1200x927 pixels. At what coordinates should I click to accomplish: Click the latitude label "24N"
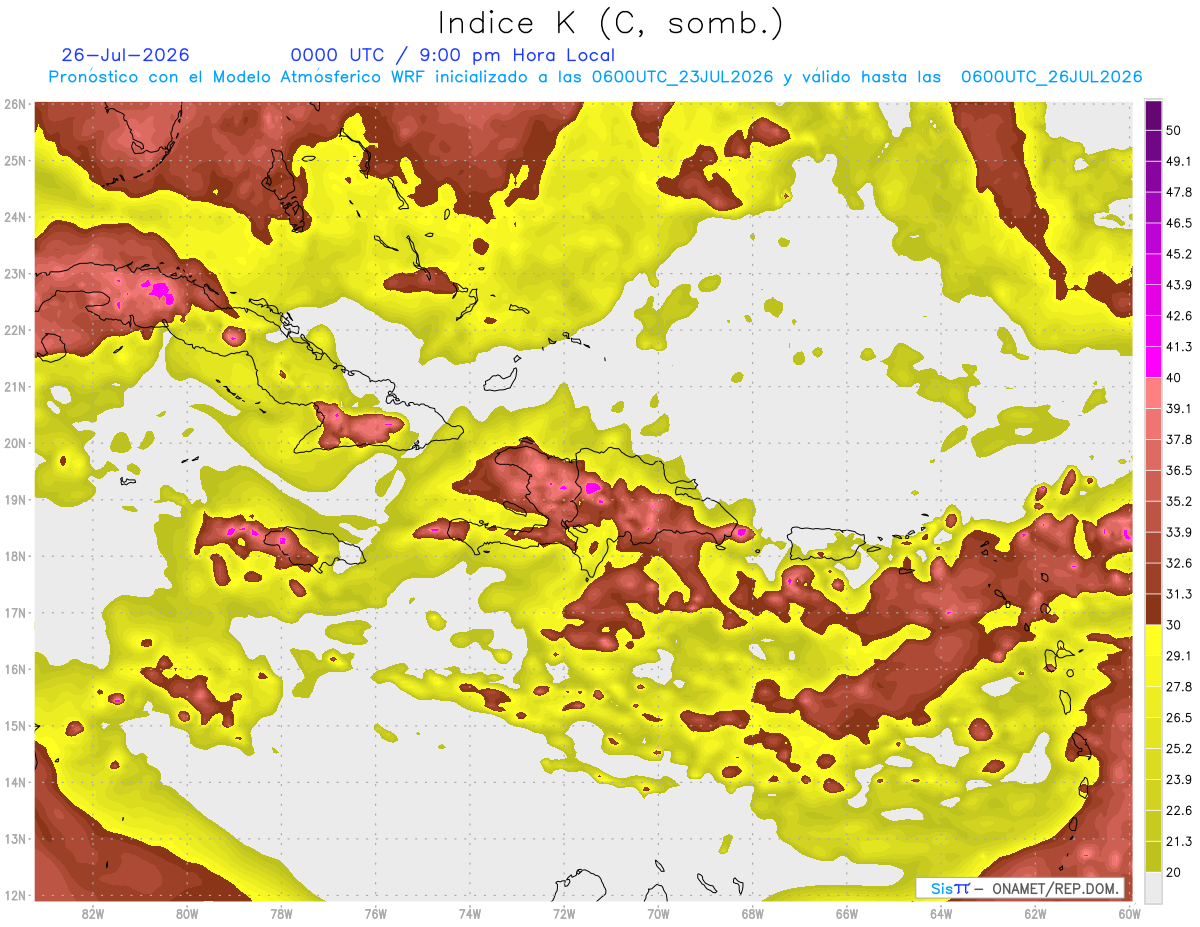pyautogui.click(x=16, y=217)
